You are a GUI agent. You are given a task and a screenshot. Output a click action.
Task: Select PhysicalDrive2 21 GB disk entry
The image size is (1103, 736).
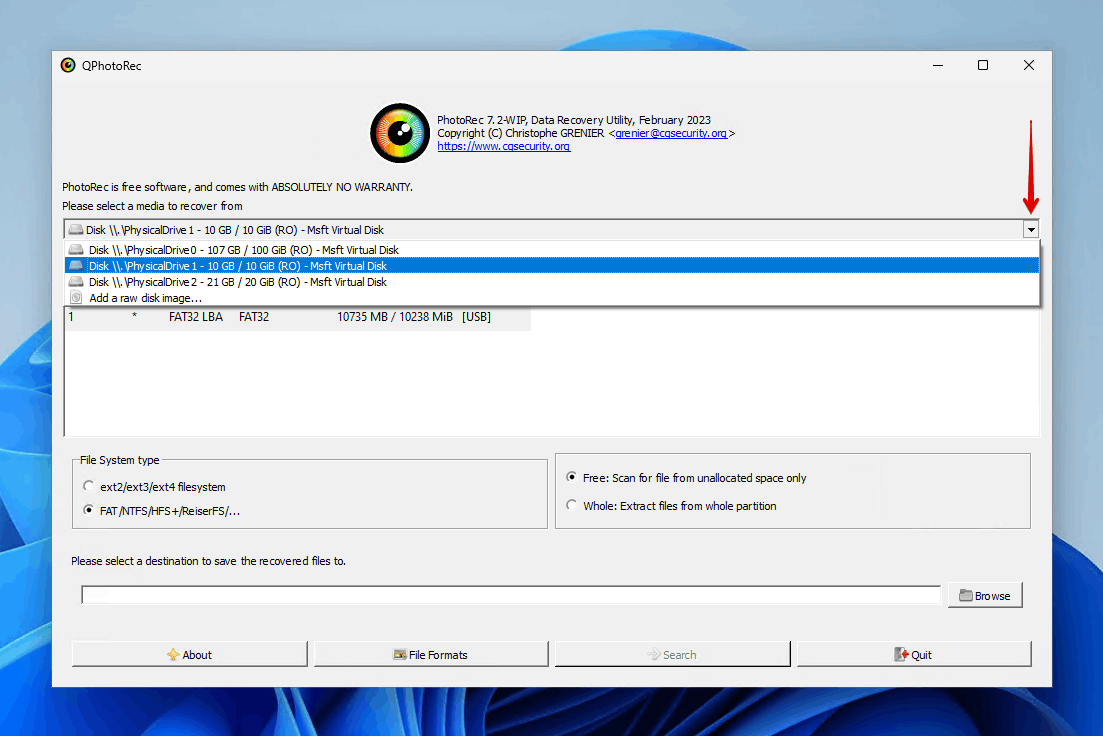(552, 282)
